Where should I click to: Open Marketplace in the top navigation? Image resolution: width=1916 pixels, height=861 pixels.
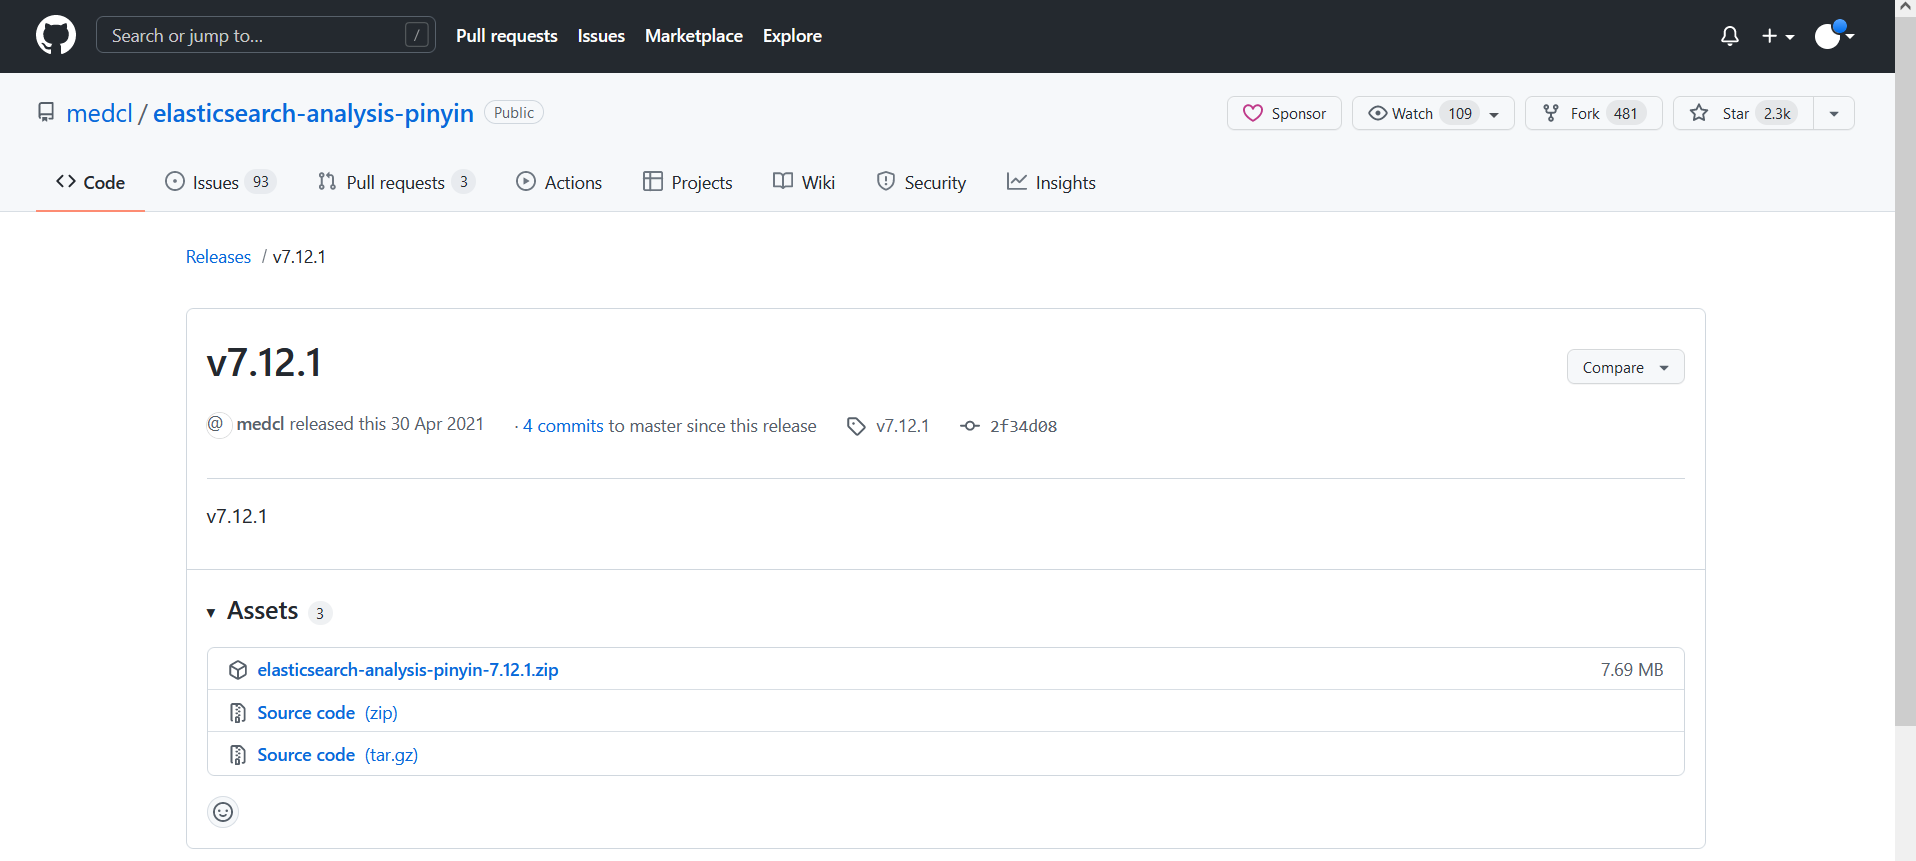tap(693, 36)
